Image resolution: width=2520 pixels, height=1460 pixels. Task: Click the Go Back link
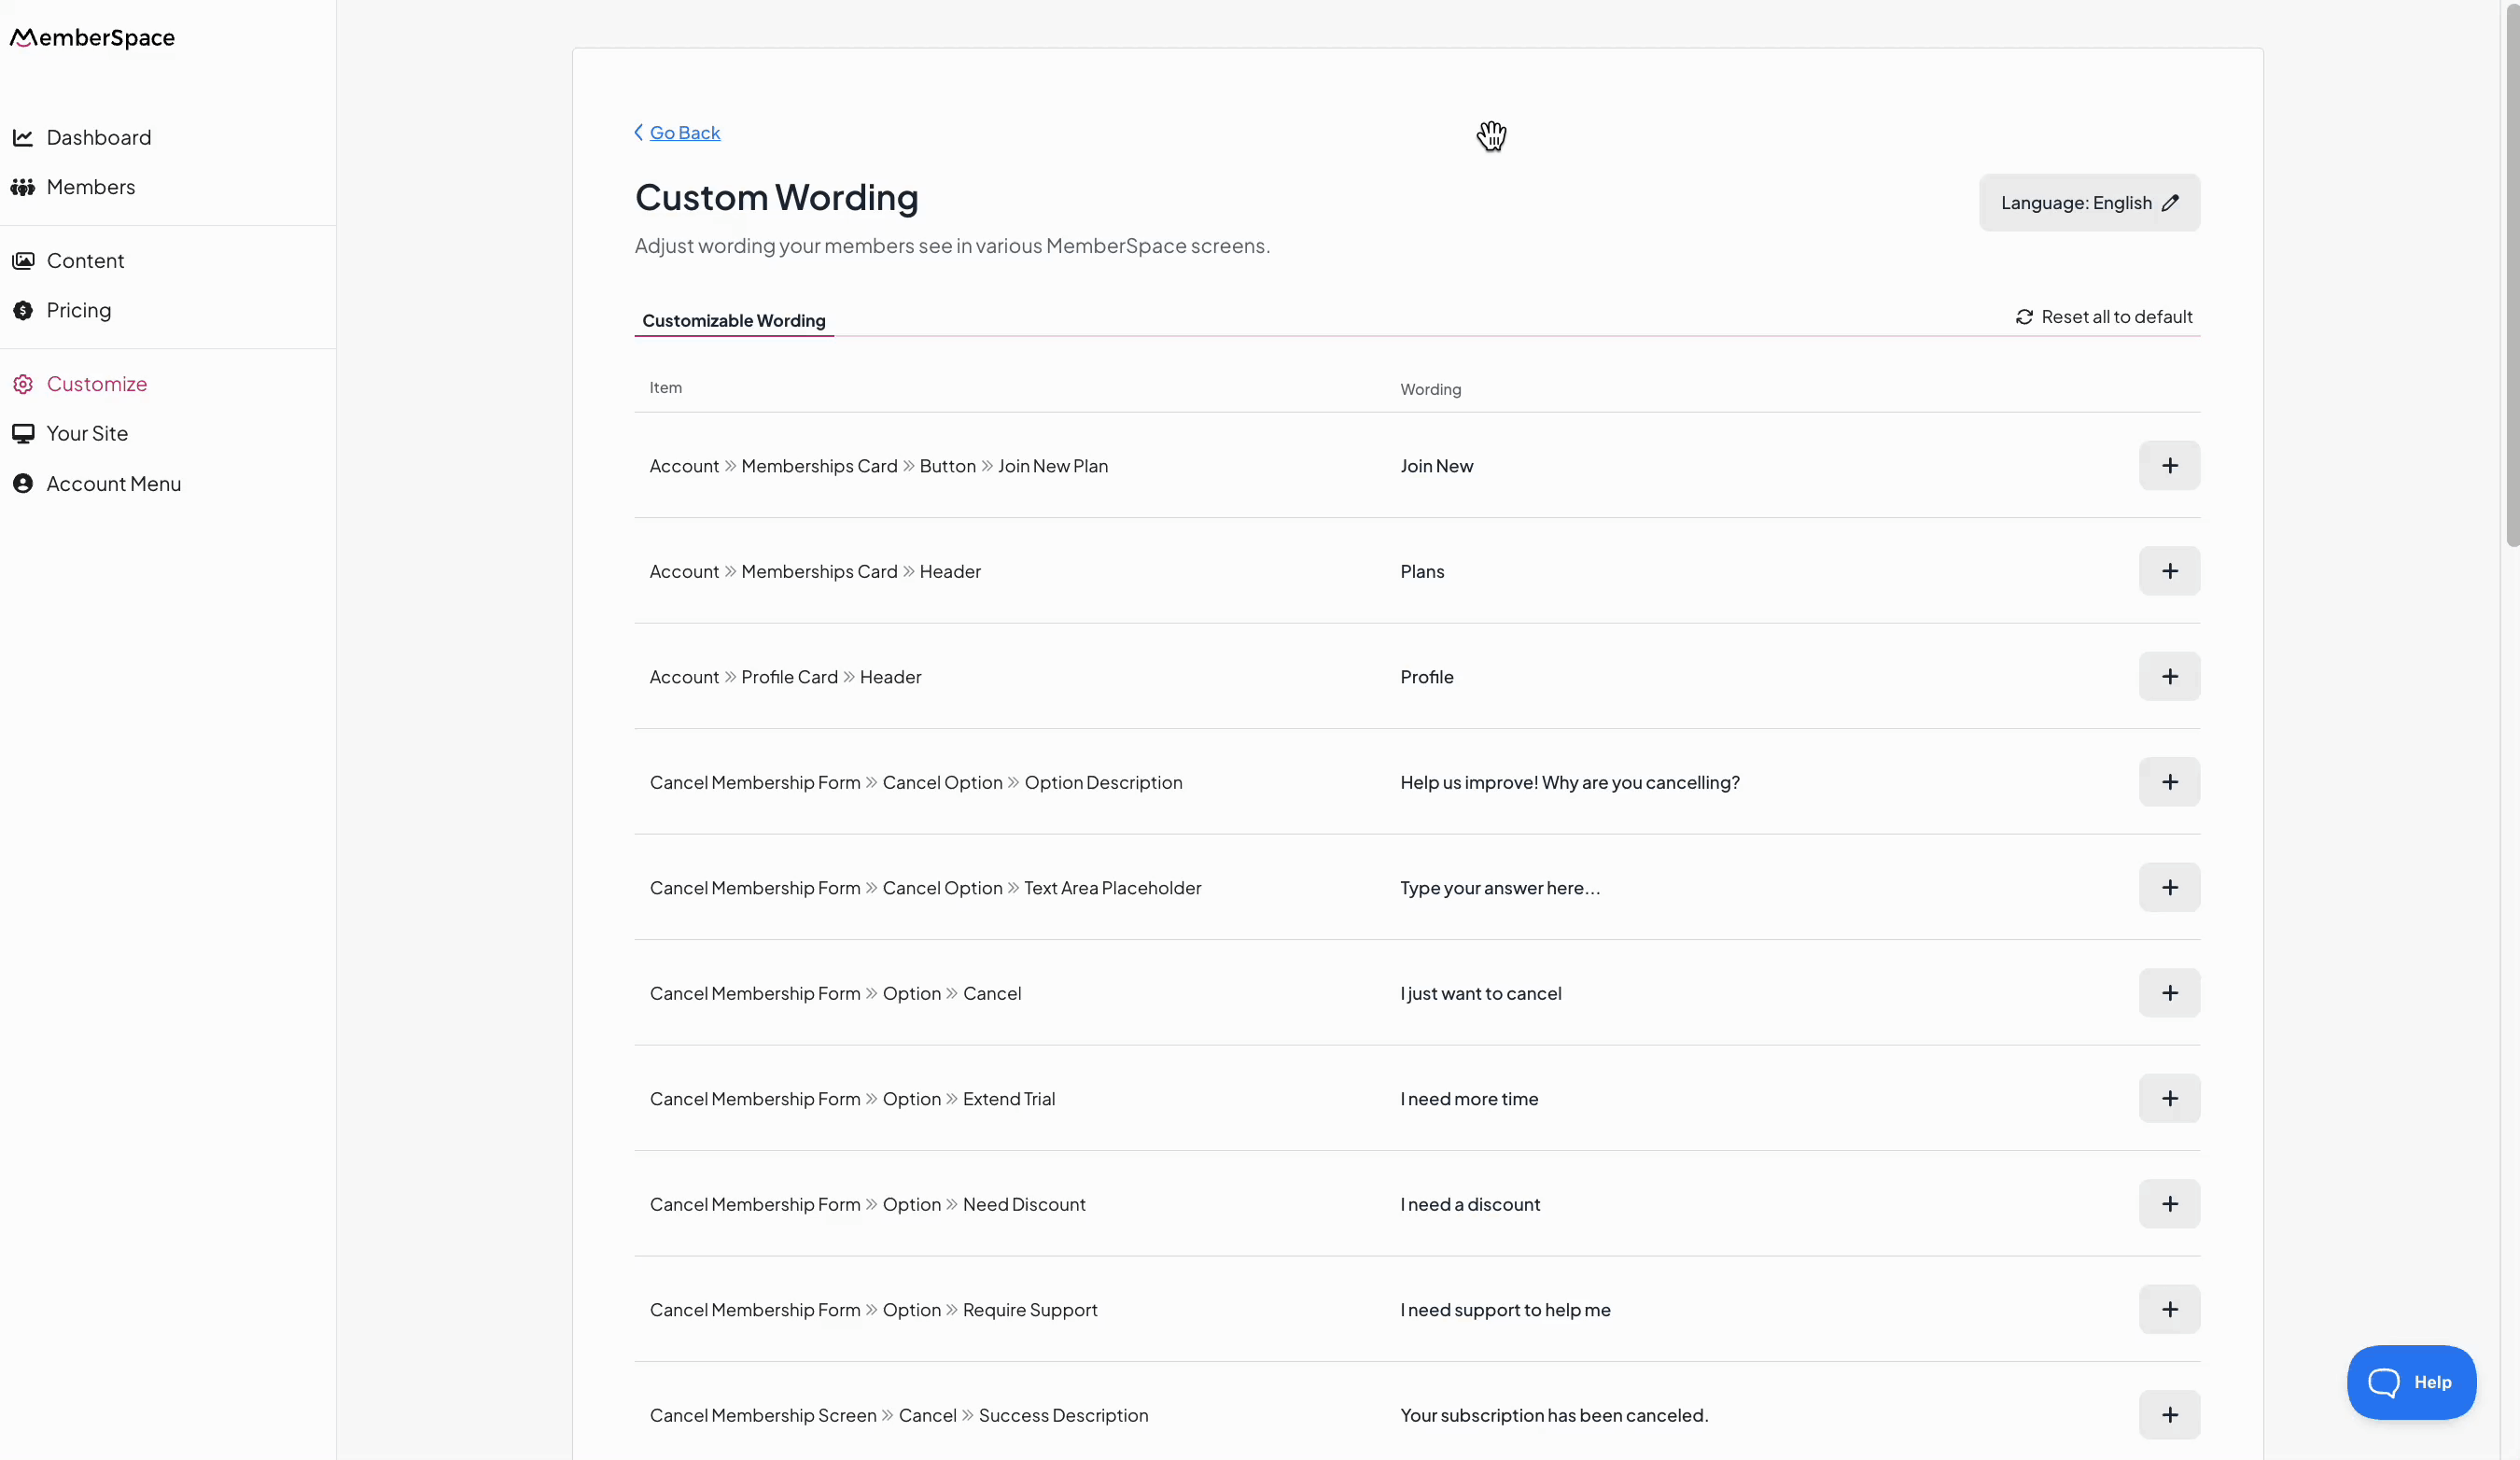[685, 132]
